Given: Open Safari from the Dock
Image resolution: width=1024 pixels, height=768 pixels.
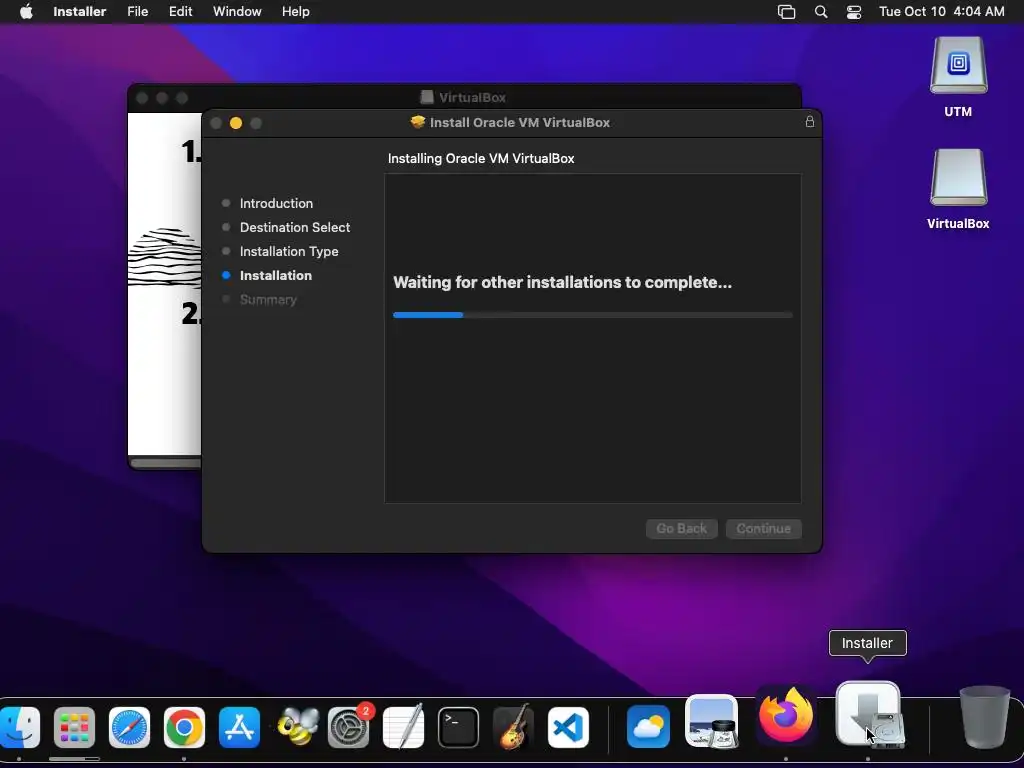Looking at the screenshot, I should 129,727.
